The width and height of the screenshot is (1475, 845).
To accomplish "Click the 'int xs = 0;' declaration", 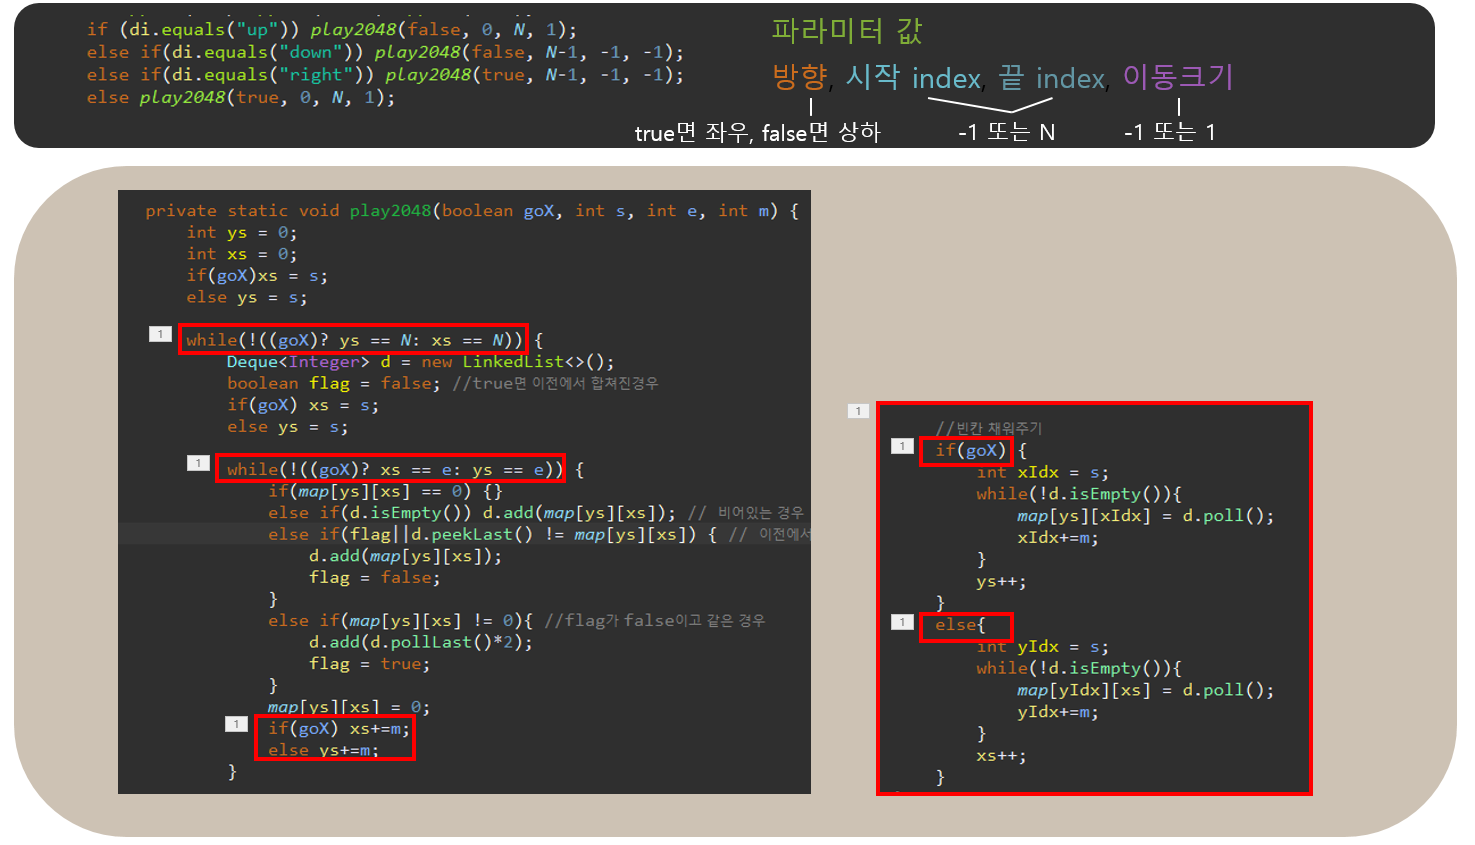I will point(242,254).
